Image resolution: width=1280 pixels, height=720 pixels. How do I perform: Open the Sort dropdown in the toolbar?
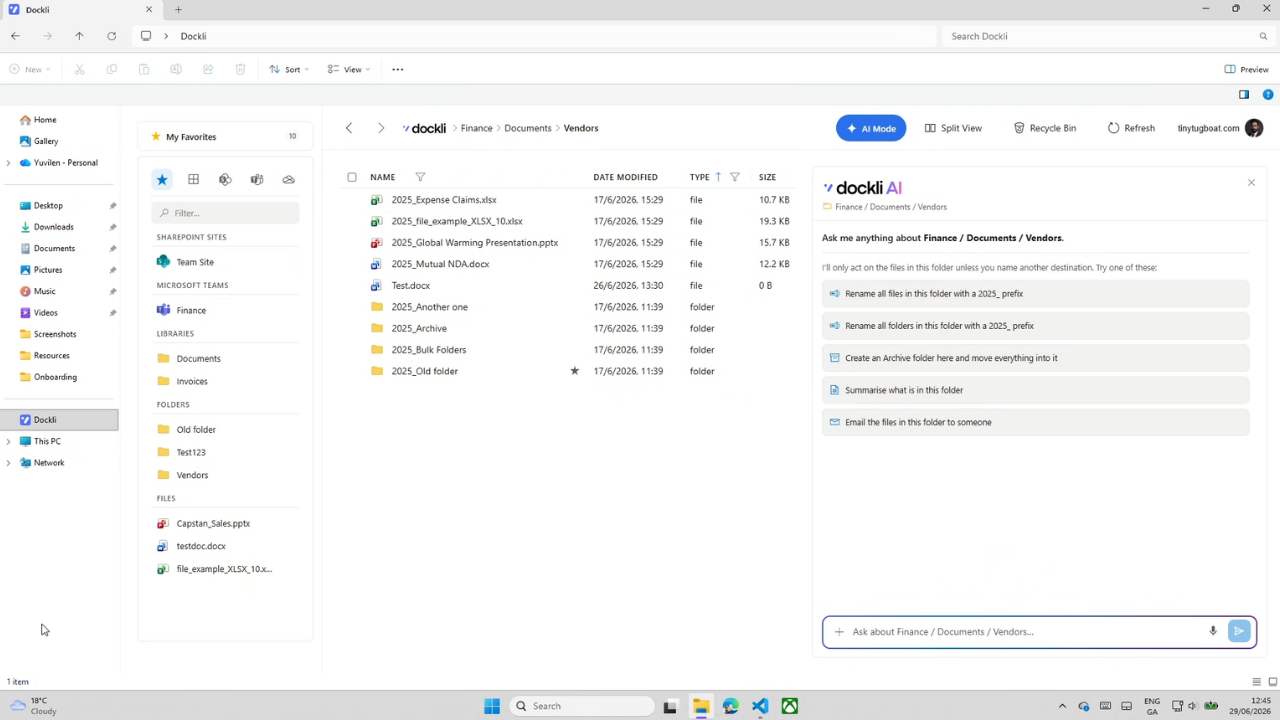(289, 69)
